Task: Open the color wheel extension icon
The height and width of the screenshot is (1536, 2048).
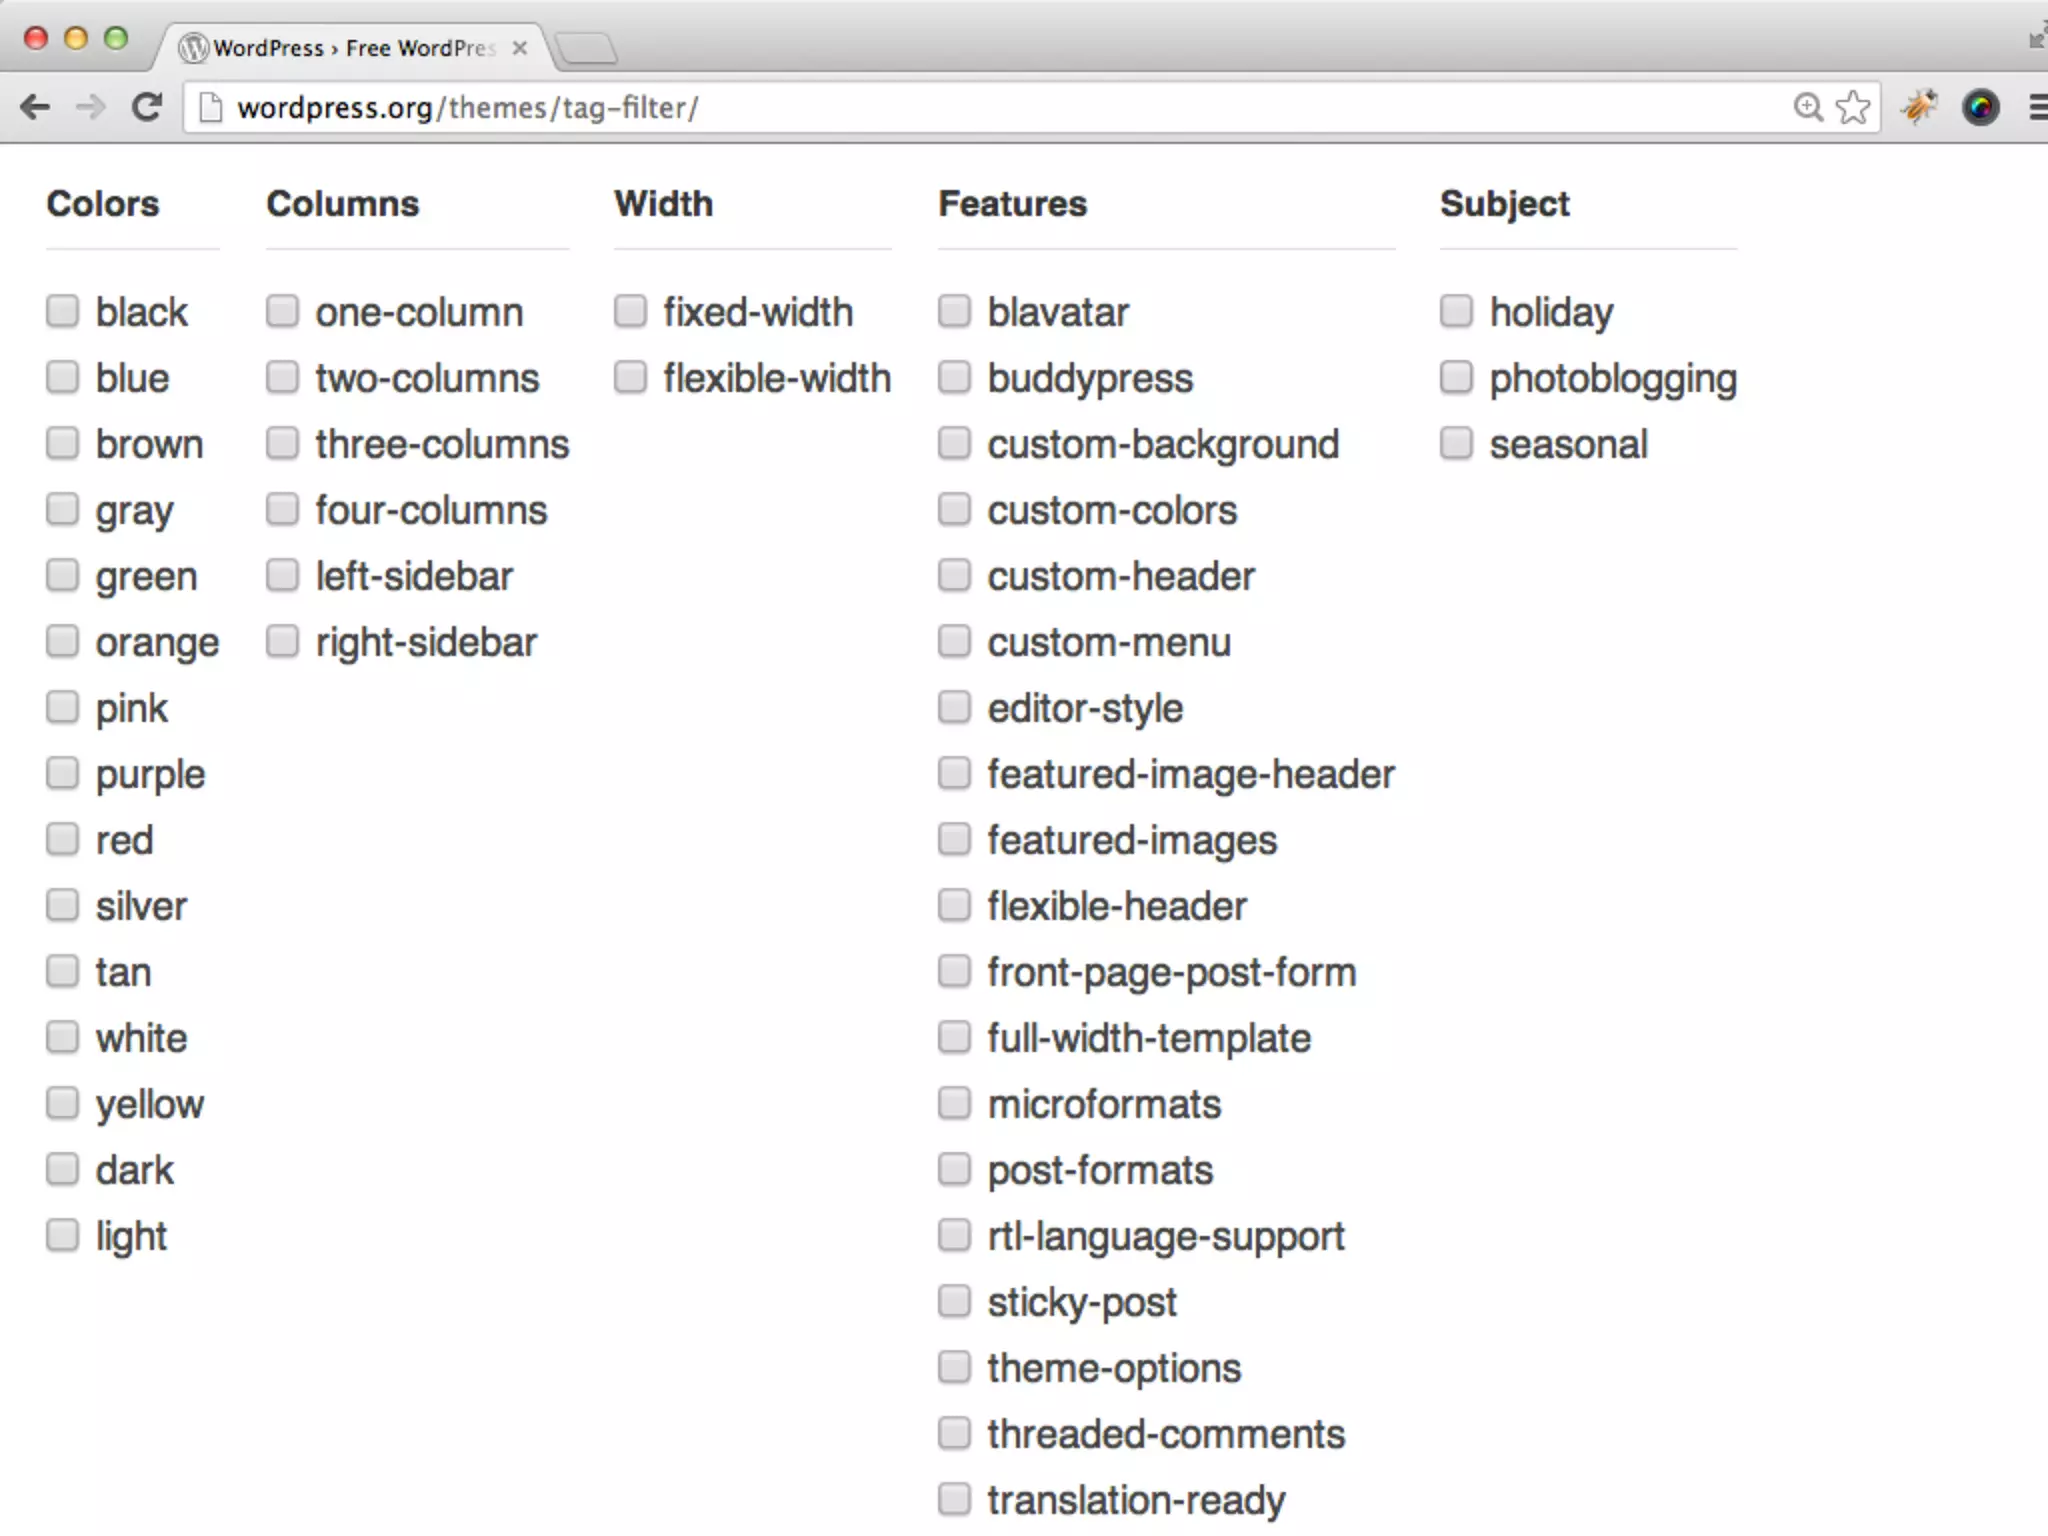Action: coord(1980,107)
